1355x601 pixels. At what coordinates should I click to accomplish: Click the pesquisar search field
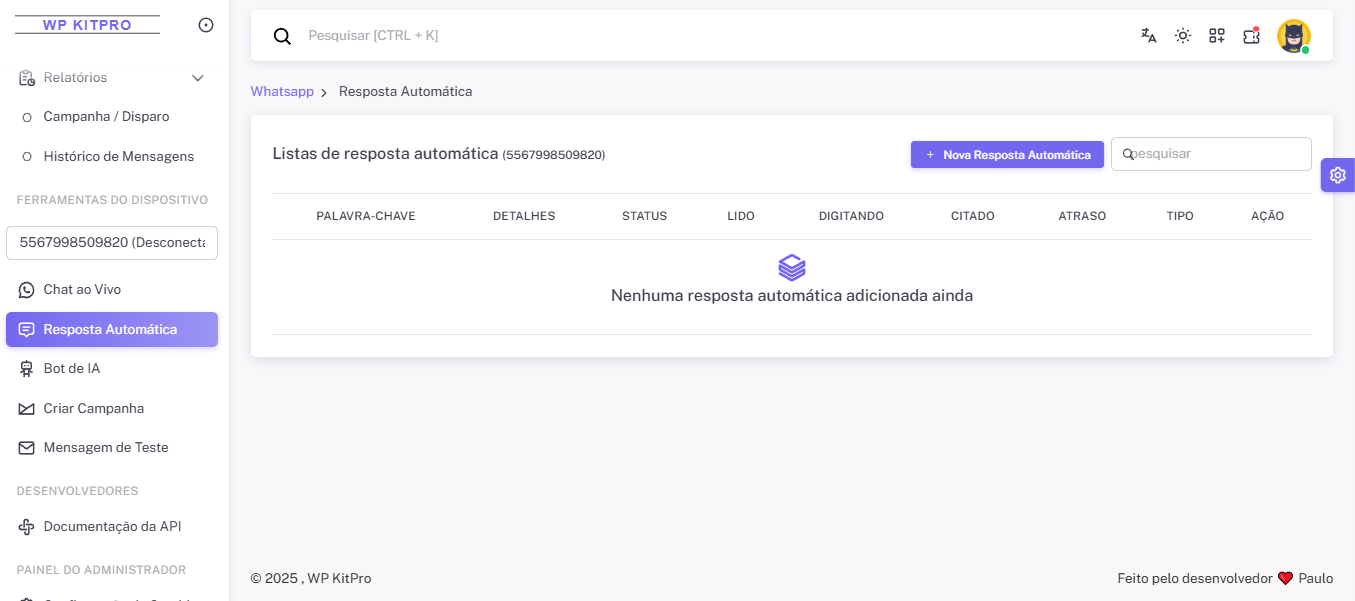1211,154
